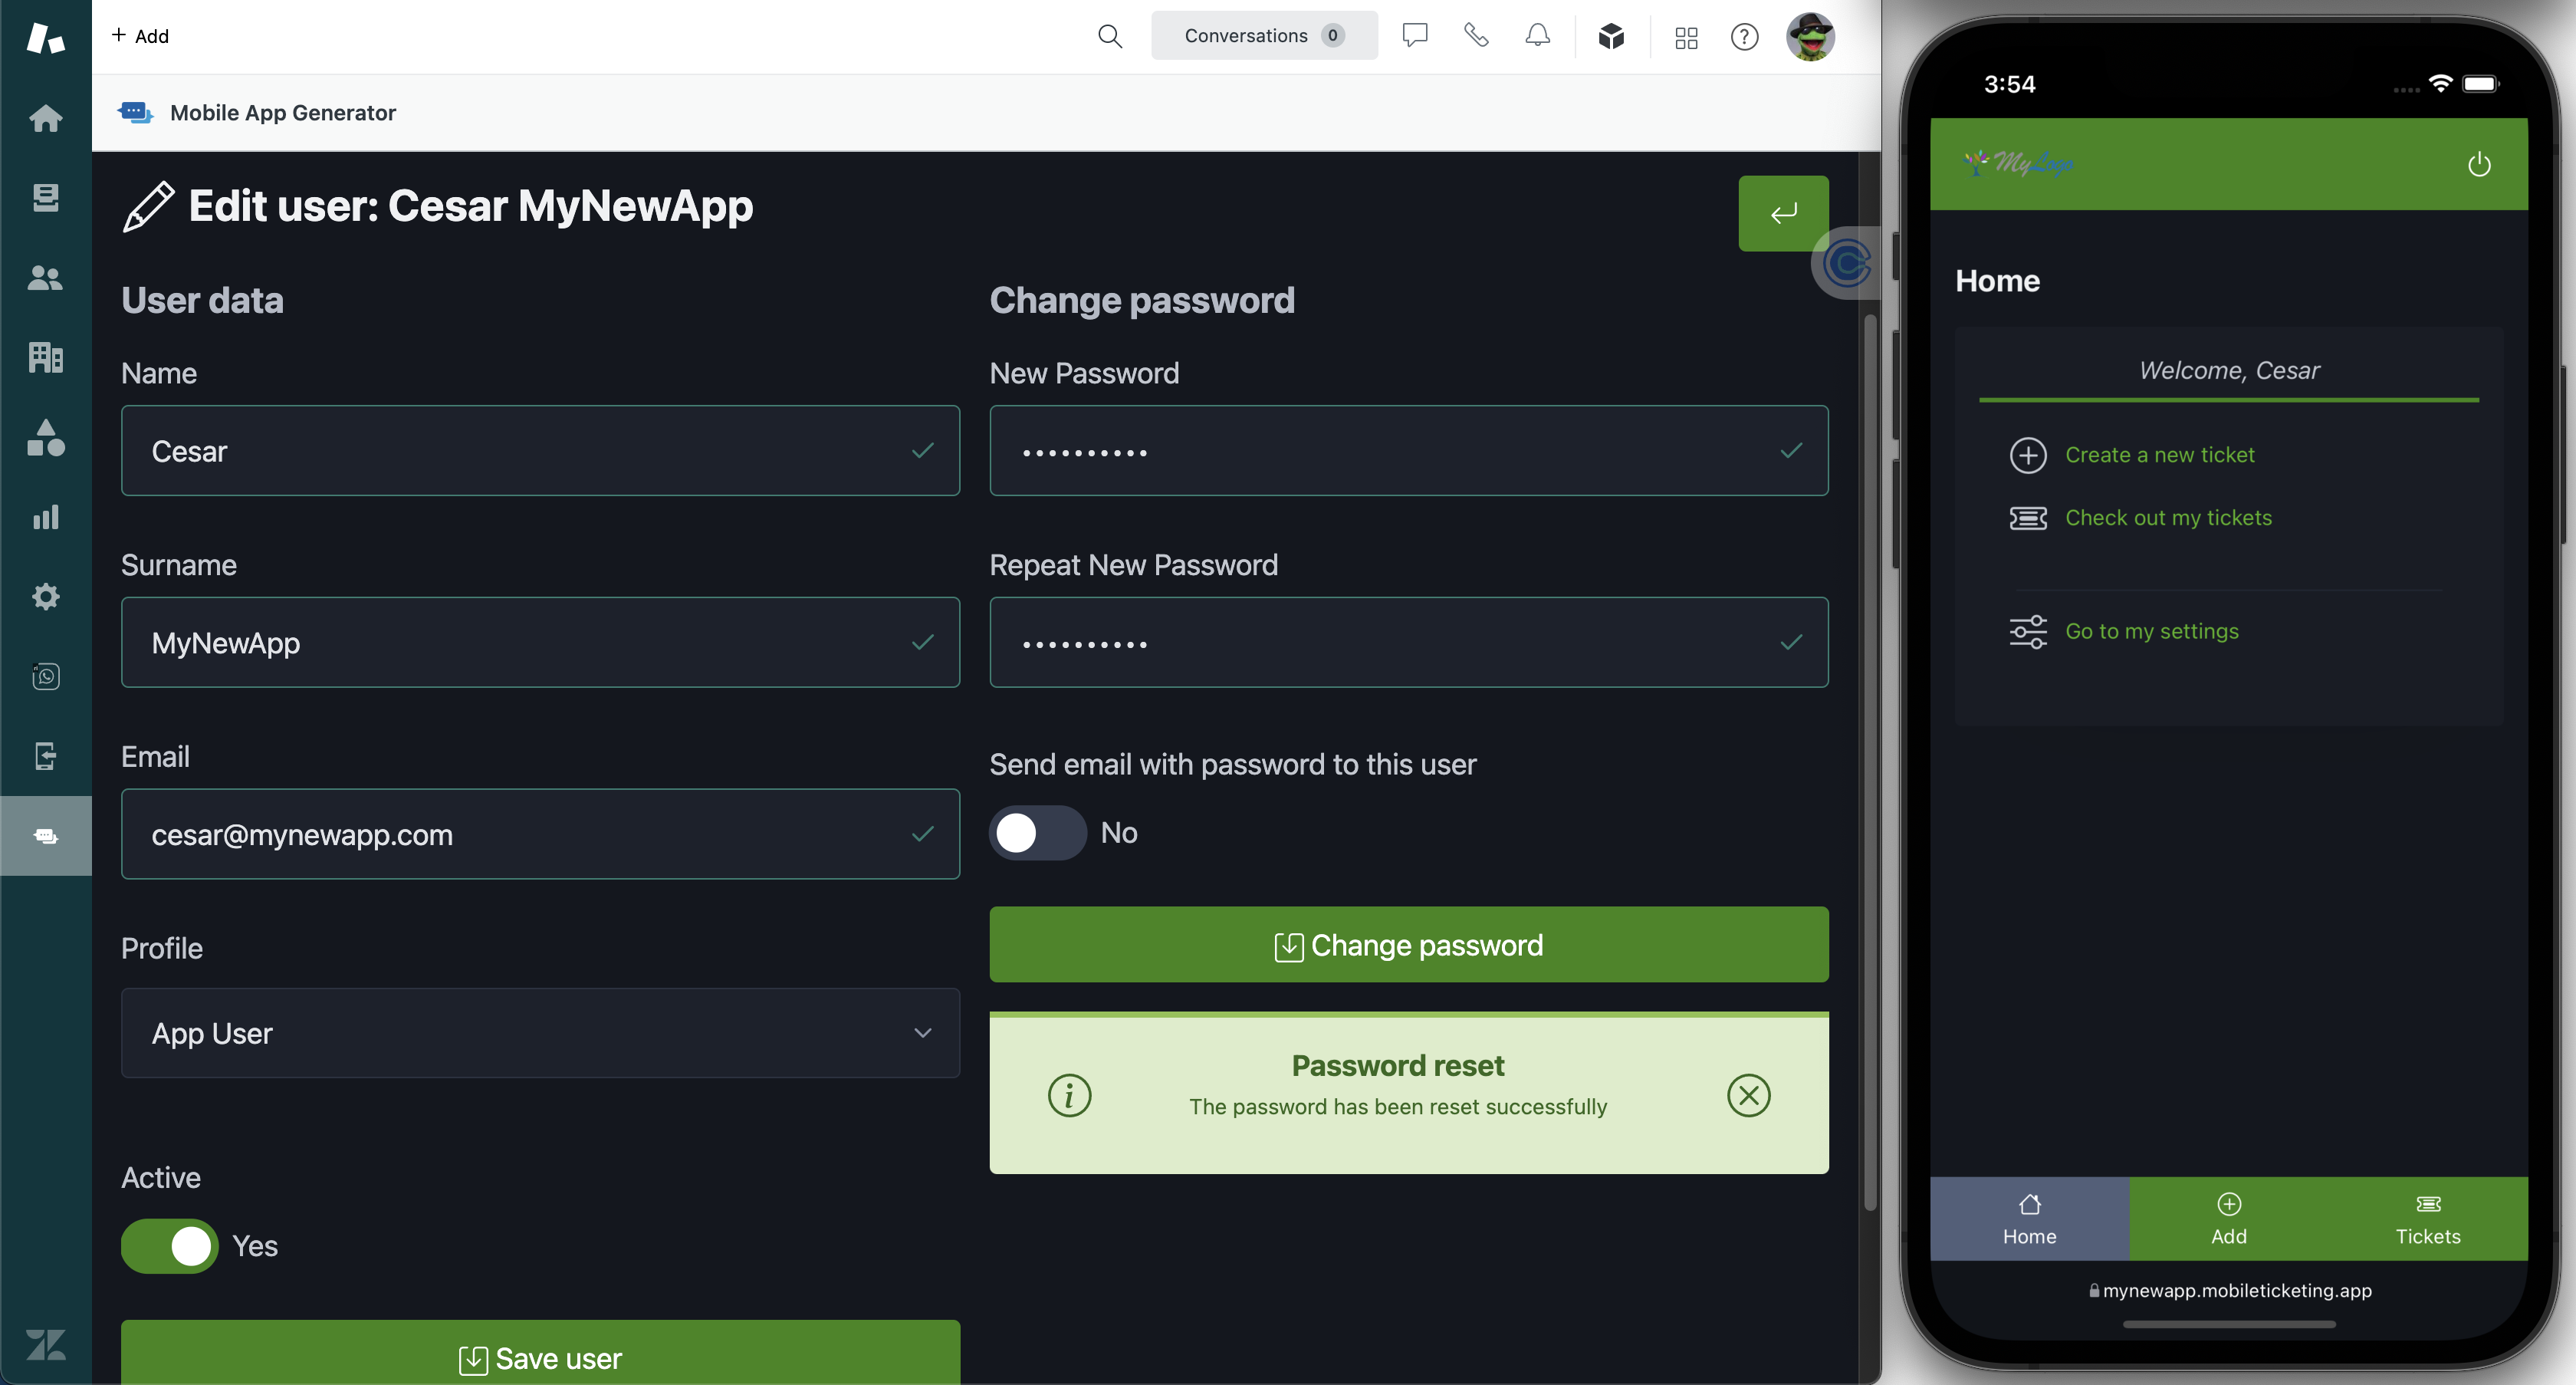Open the Views icon in the sidebar
This screenshot has height=1385, width=2576.
pos(45,198)
